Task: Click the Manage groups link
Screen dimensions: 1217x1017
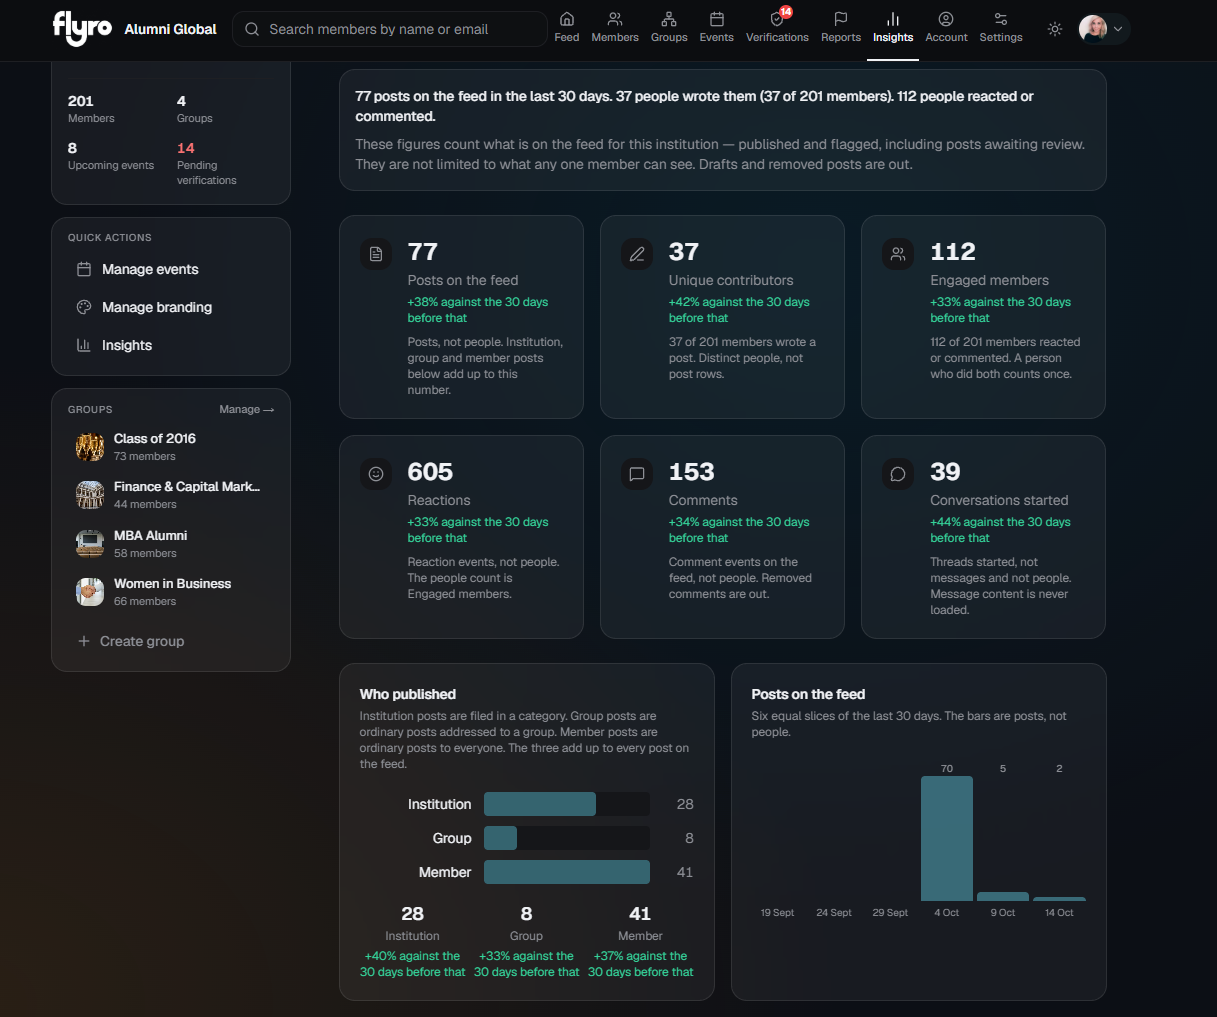Action: point(247,409)
